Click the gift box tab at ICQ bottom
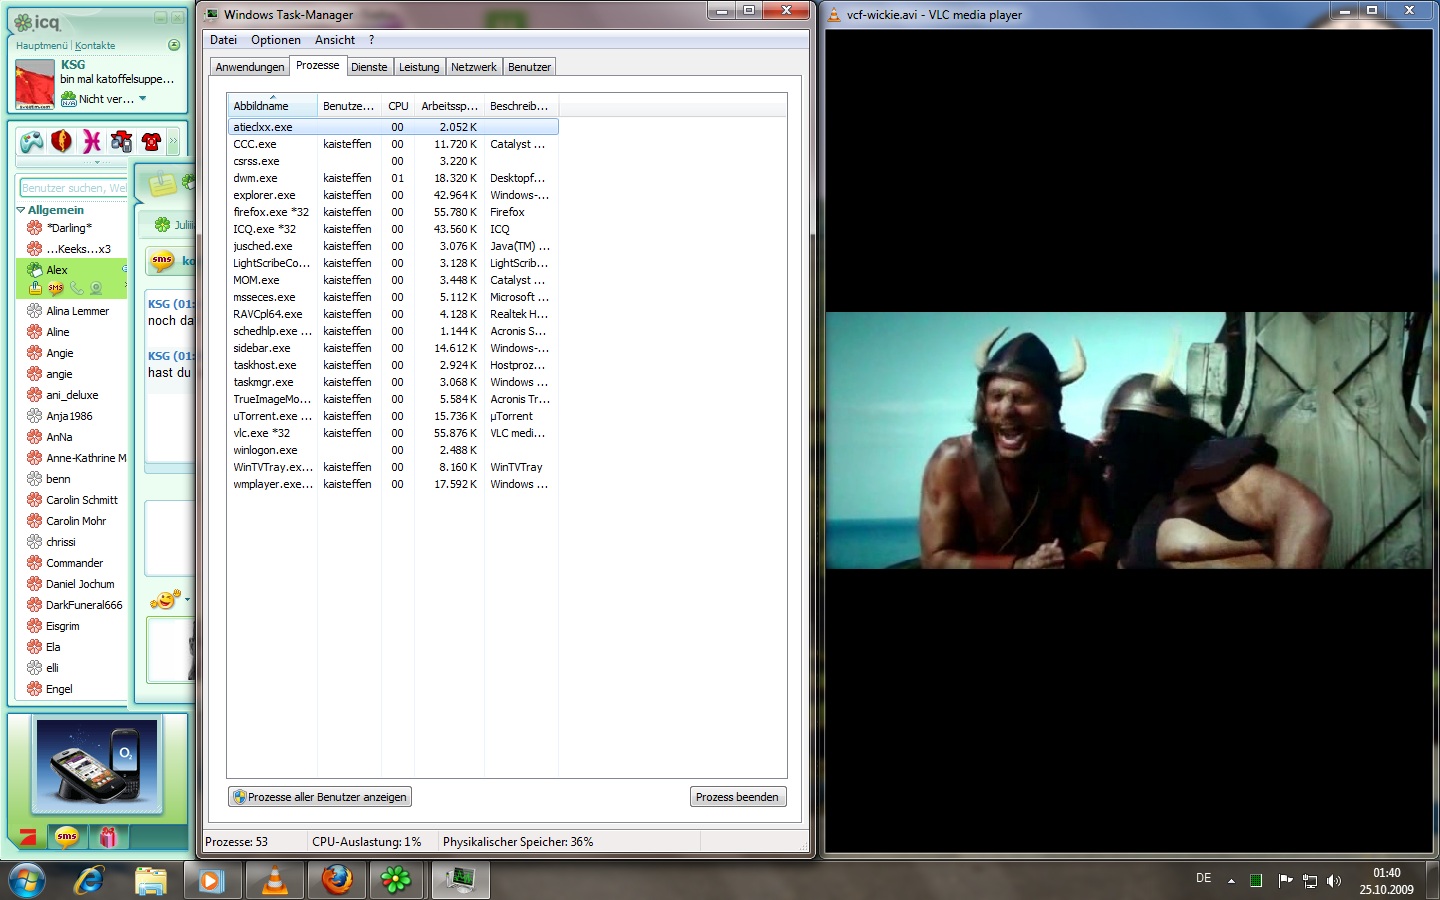 pyautogui.click(x=108, y=837)
